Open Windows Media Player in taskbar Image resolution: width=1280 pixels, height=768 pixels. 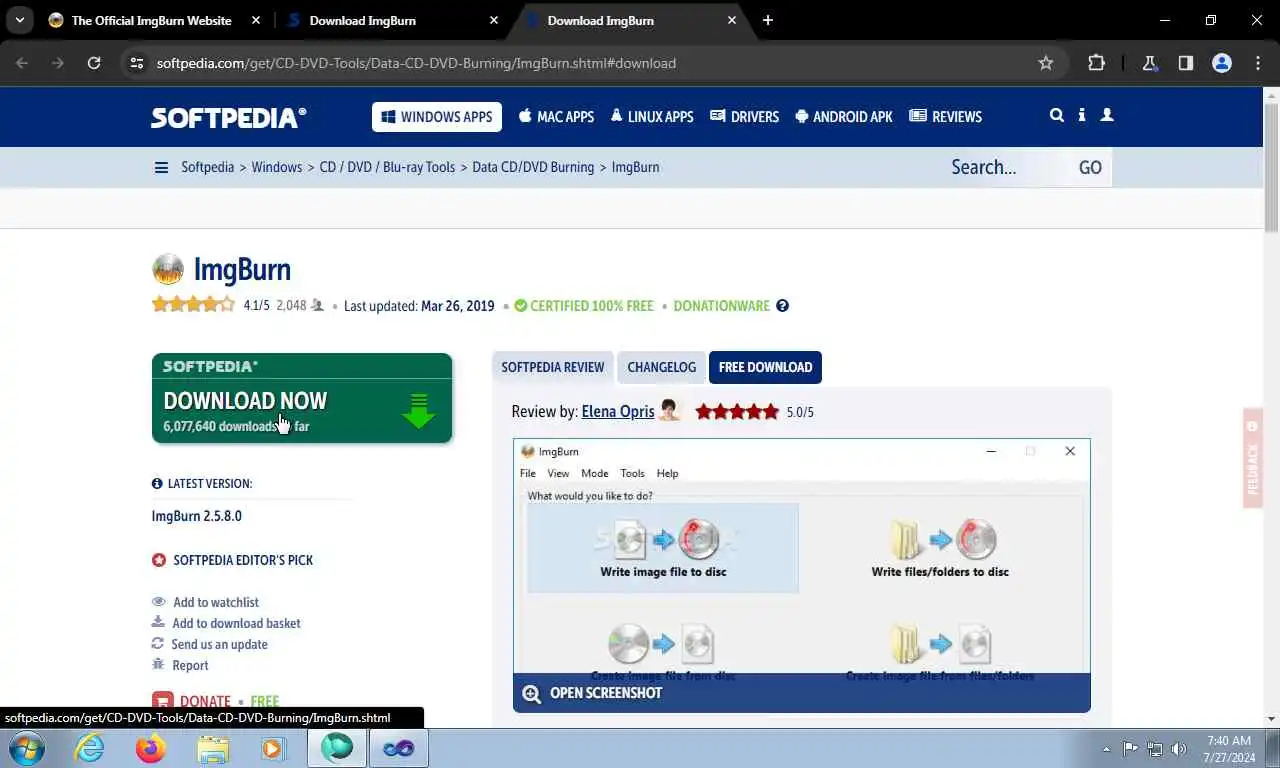[272, 748]
